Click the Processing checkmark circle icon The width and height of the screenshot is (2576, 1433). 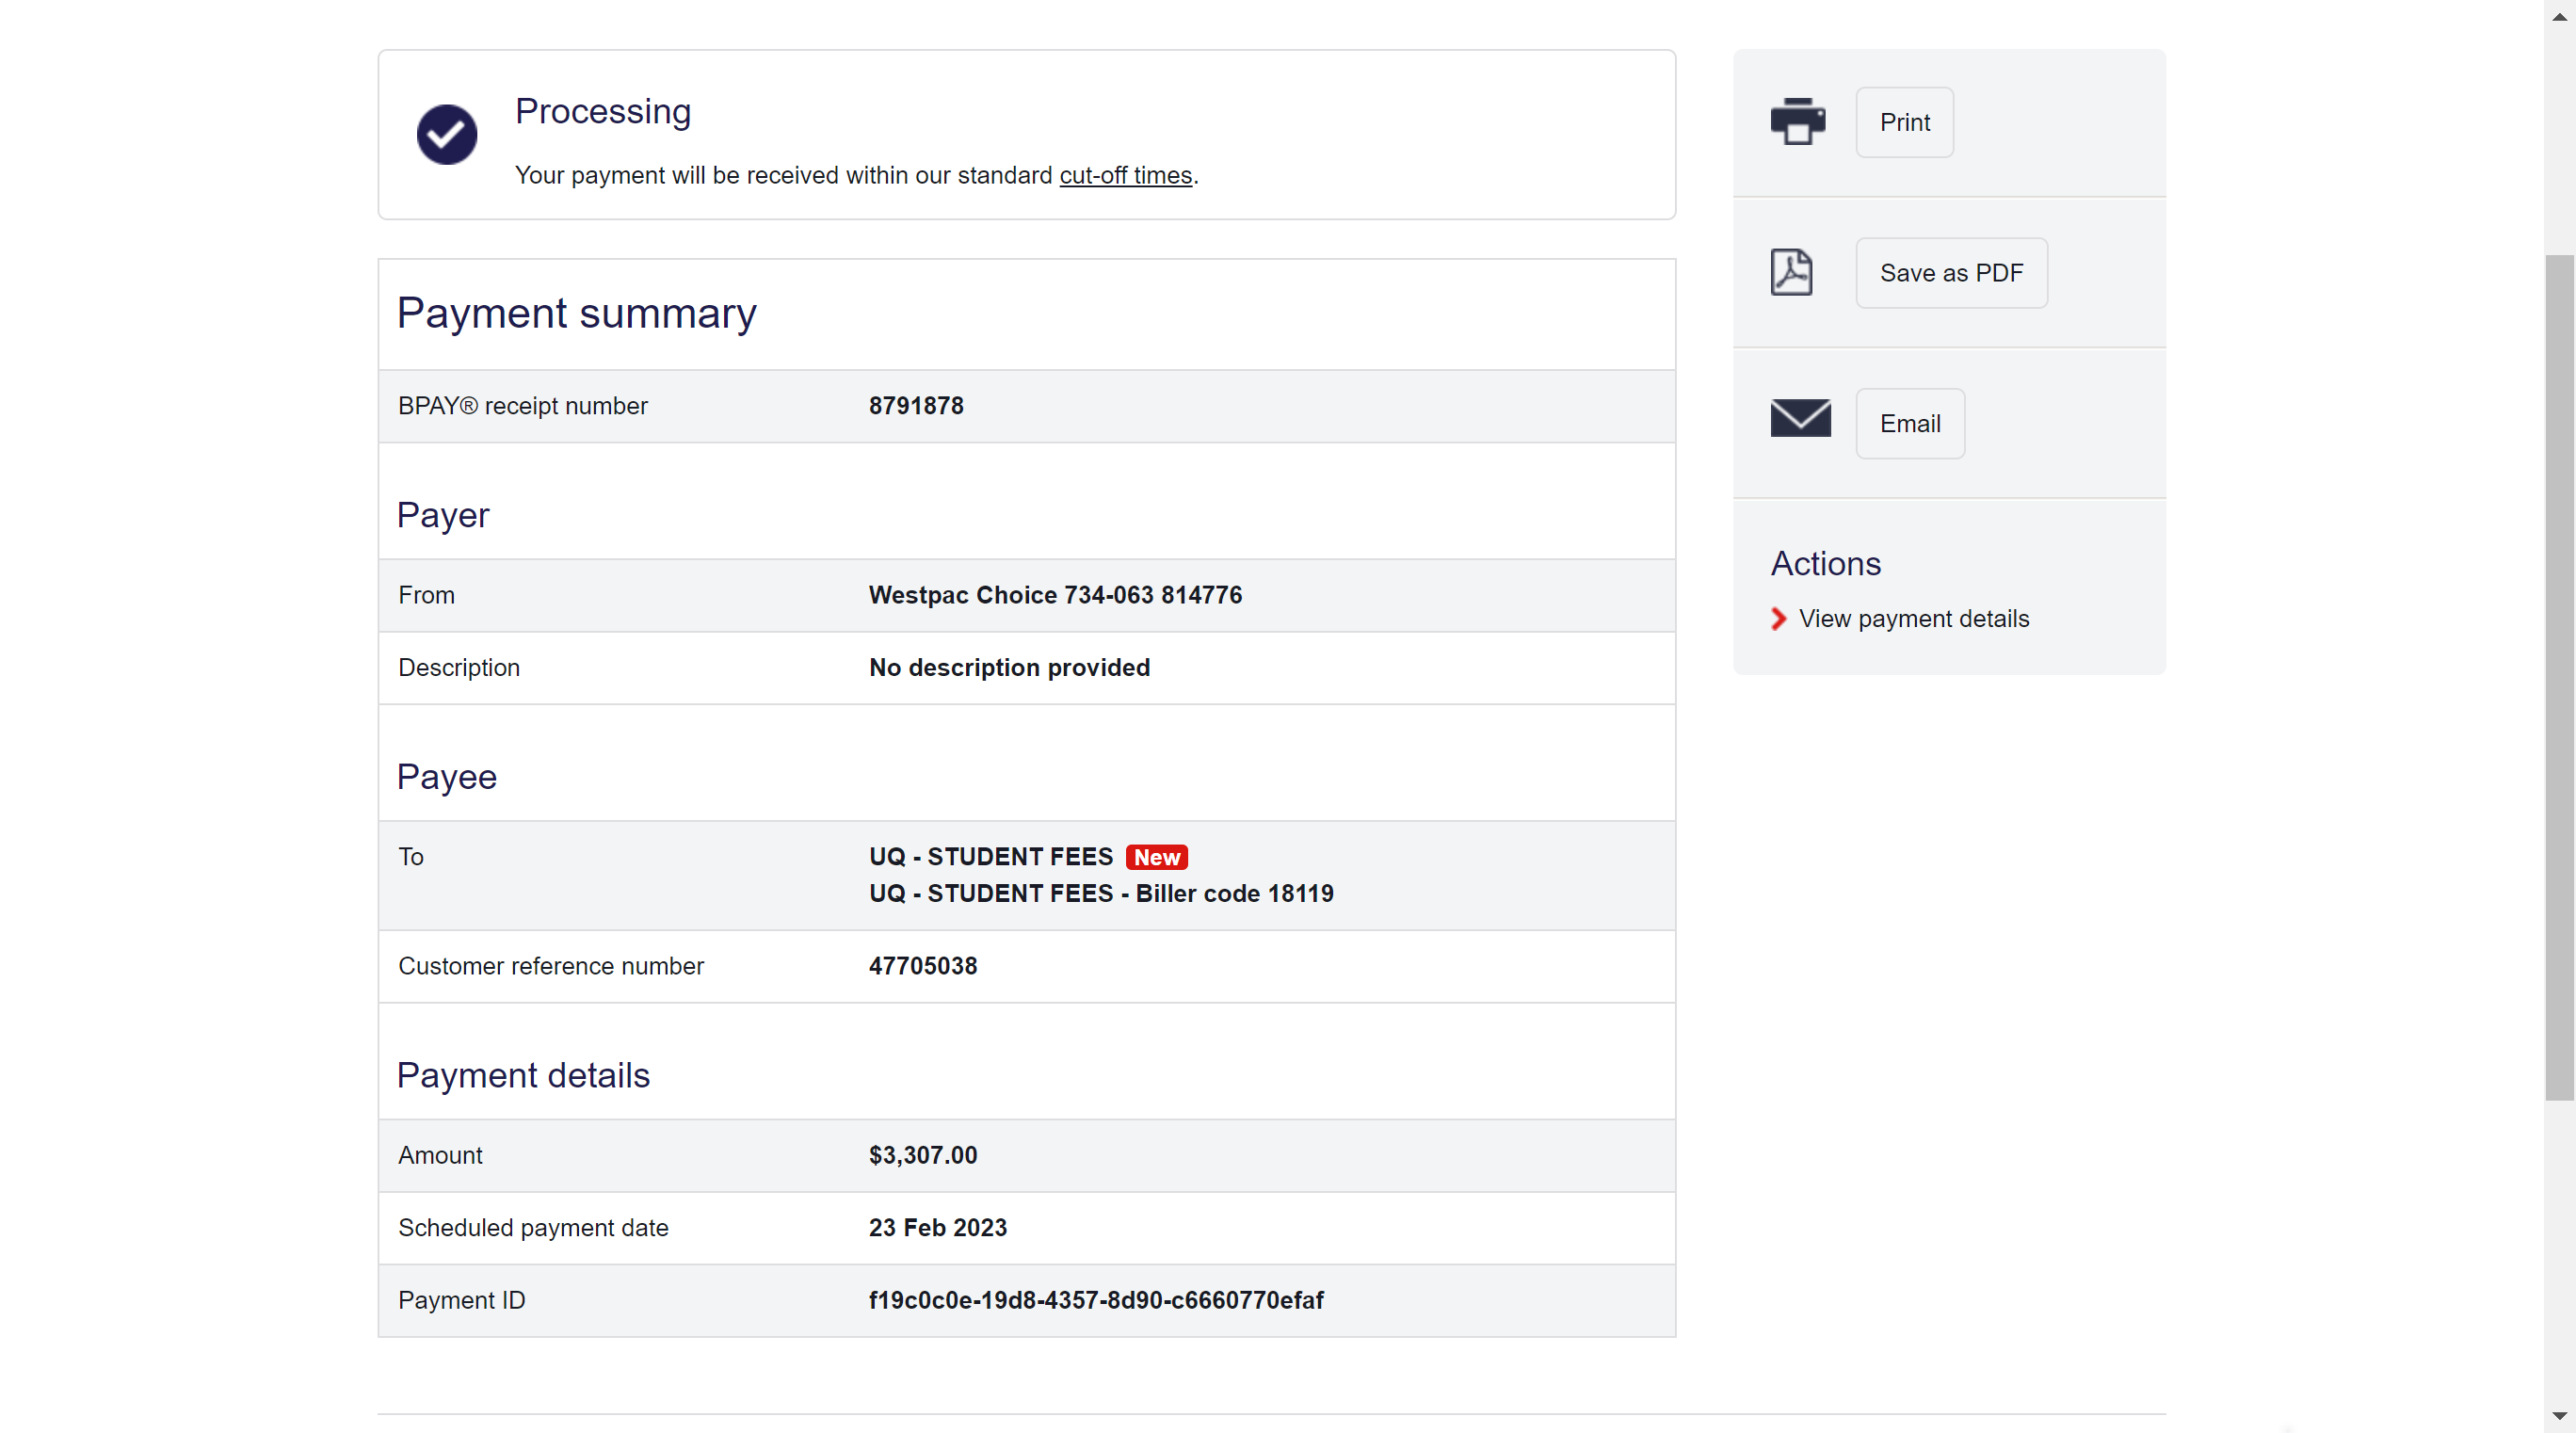(x=446, y=134)
